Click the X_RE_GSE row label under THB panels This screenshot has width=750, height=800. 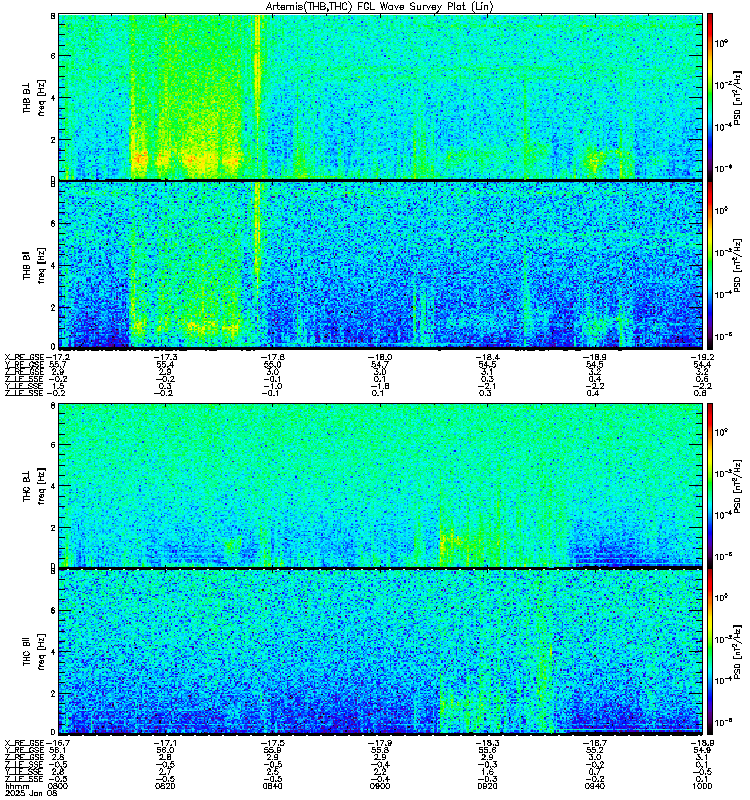pyautogui.click(x=24, y=357)
